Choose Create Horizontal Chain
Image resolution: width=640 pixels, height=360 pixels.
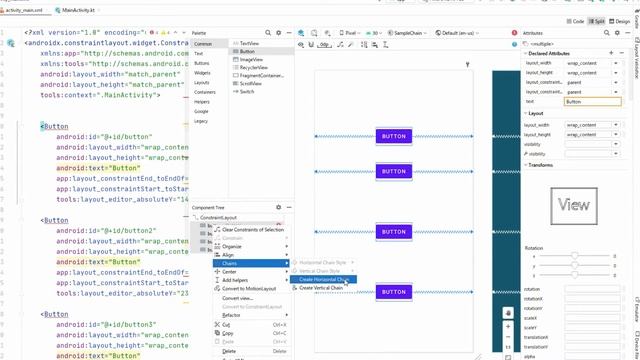(x=323, y=279)
